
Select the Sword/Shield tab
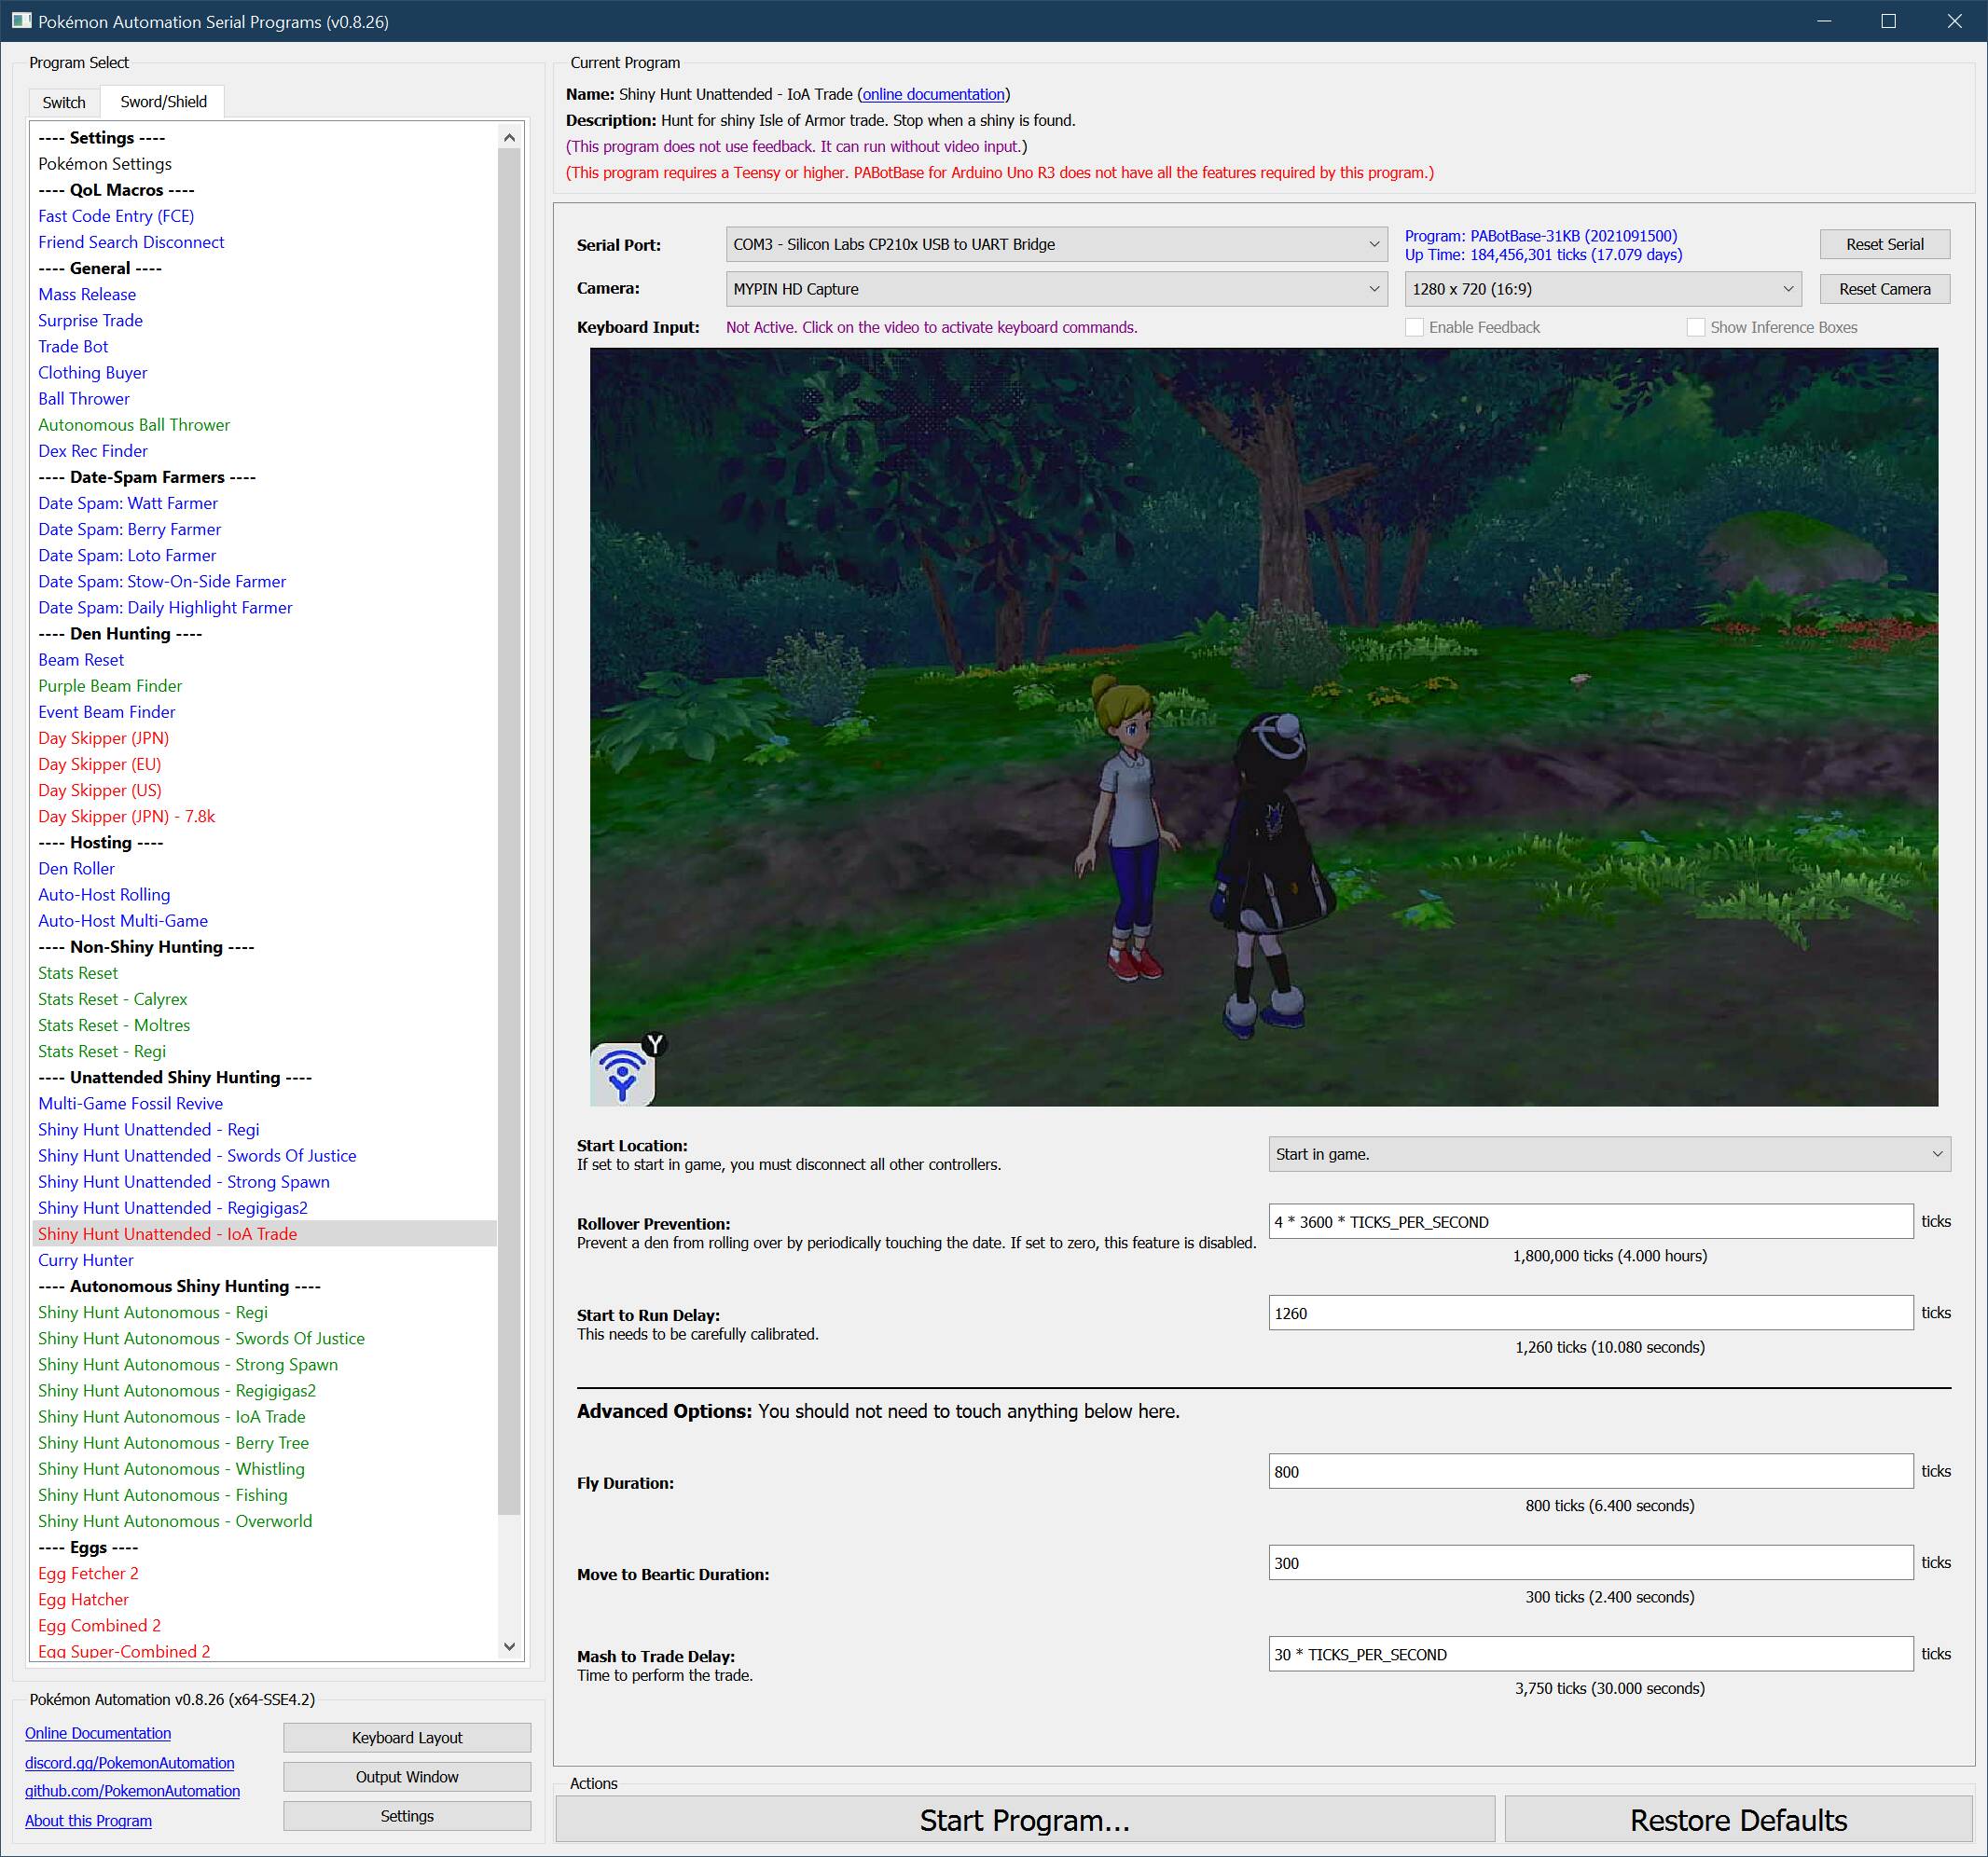(163, 102)
